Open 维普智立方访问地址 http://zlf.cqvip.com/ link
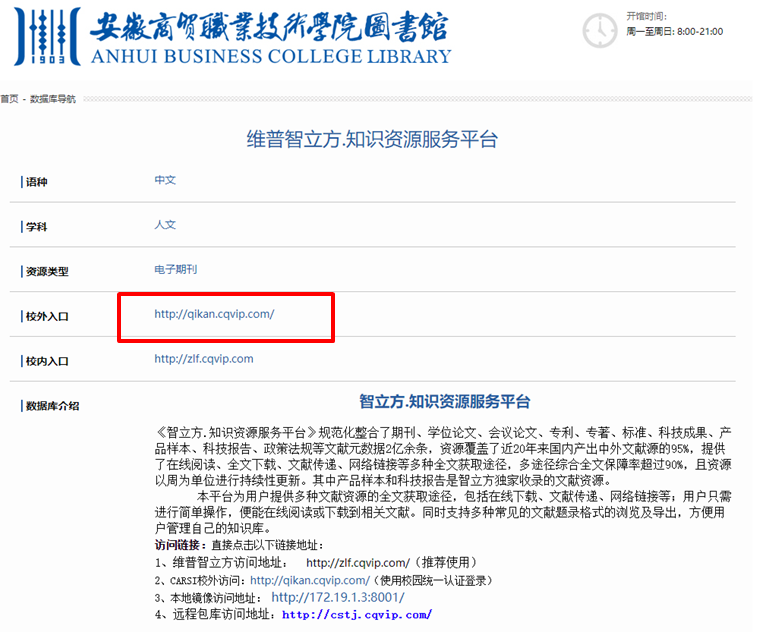This screenshot has width=762, height=633. point(358,563)
